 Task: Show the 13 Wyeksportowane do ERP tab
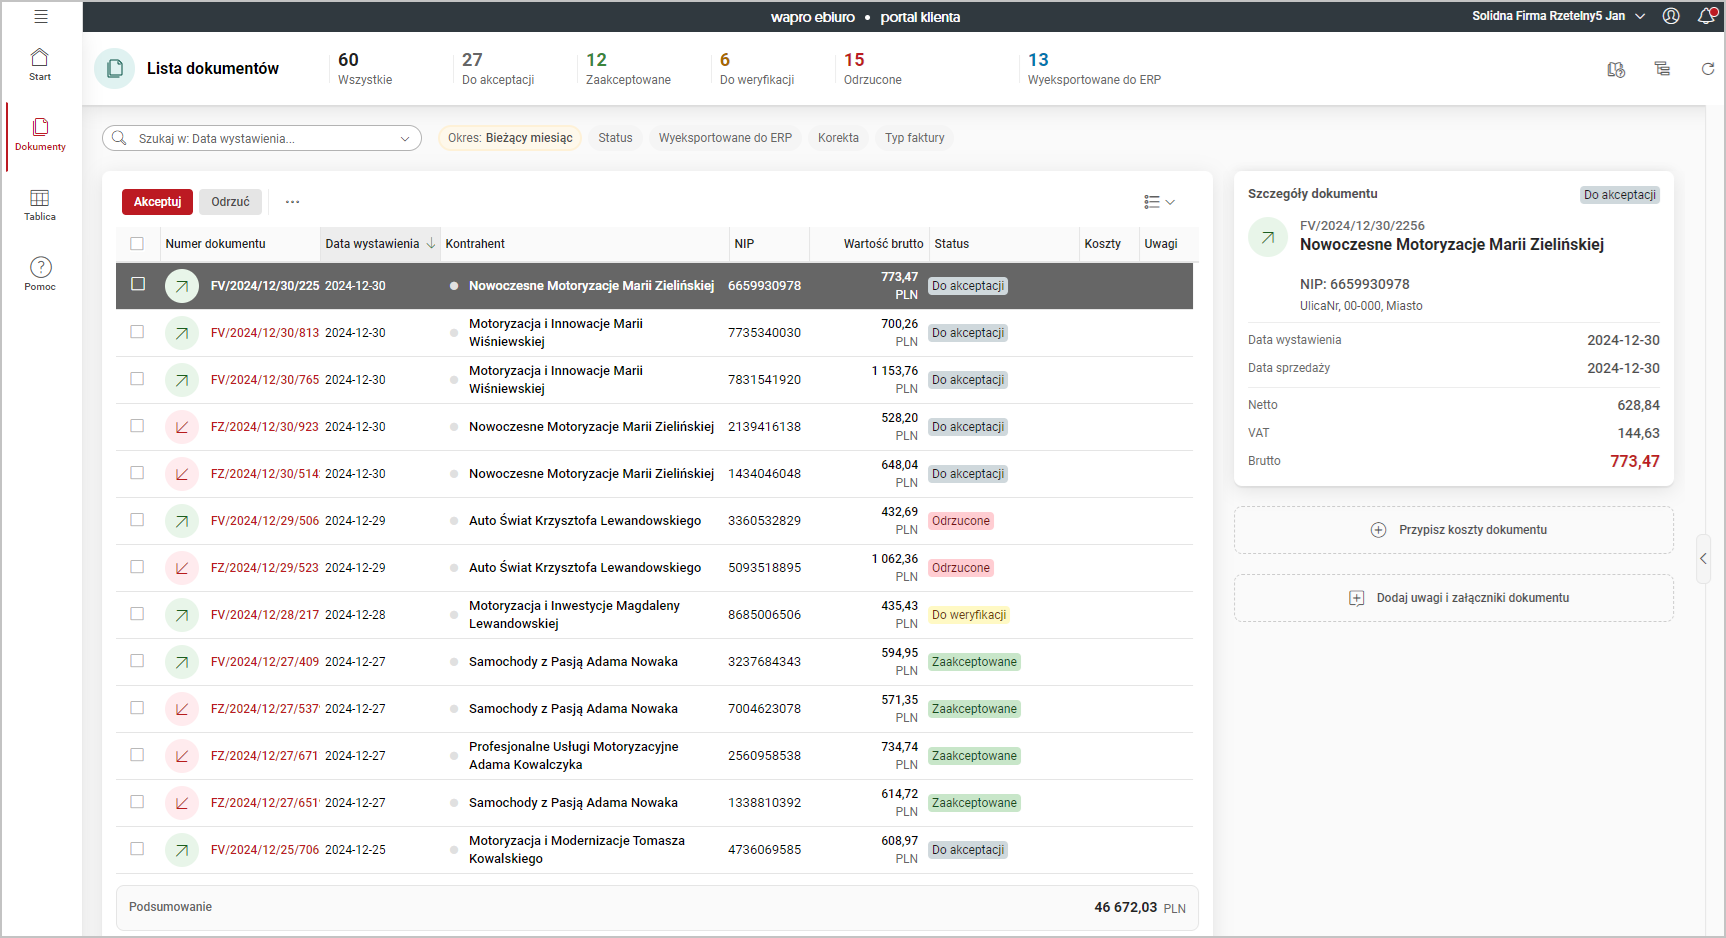[1094, 68]
